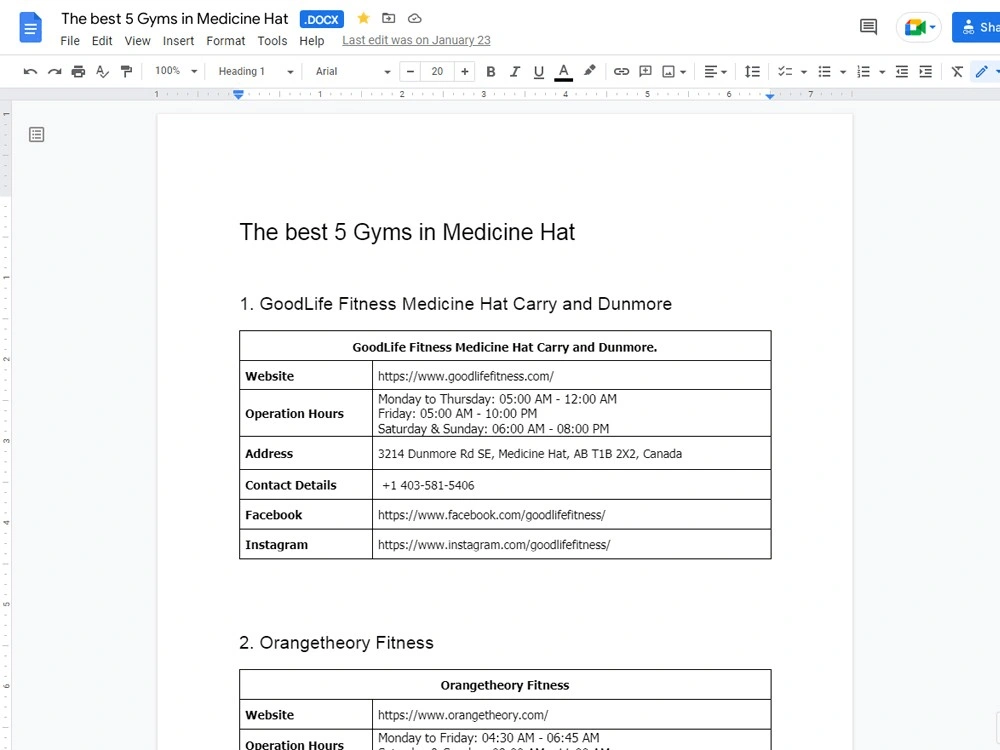
Task: Toggle underline formatting
Action: tap(539, 71)
